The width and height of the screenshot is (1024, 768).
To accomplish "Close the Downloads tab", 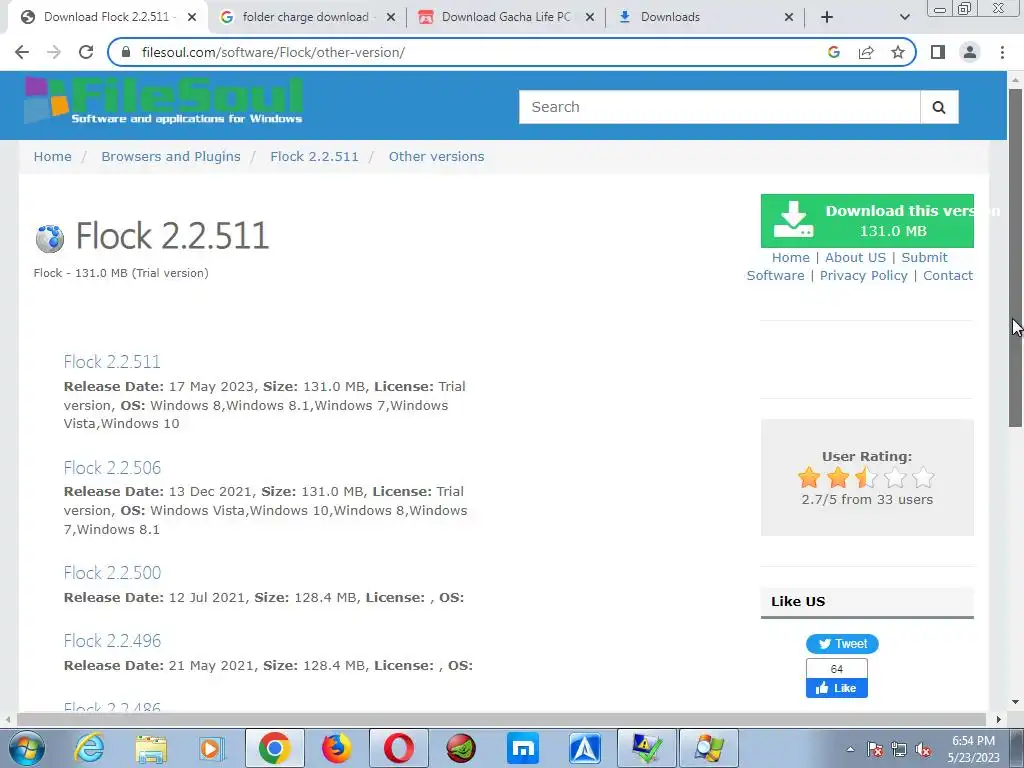I will point(788,17).
